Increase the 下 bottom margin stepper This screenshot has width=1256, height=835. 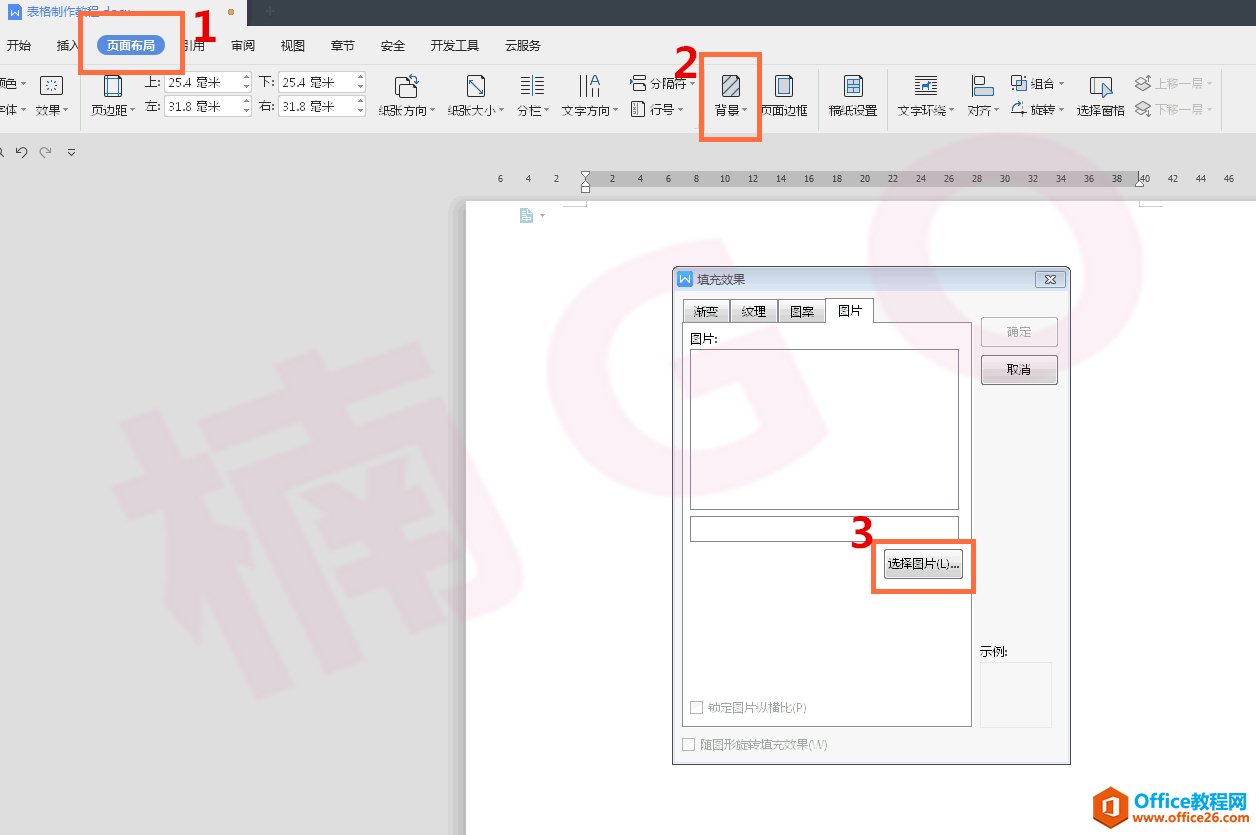coord(360,78)
